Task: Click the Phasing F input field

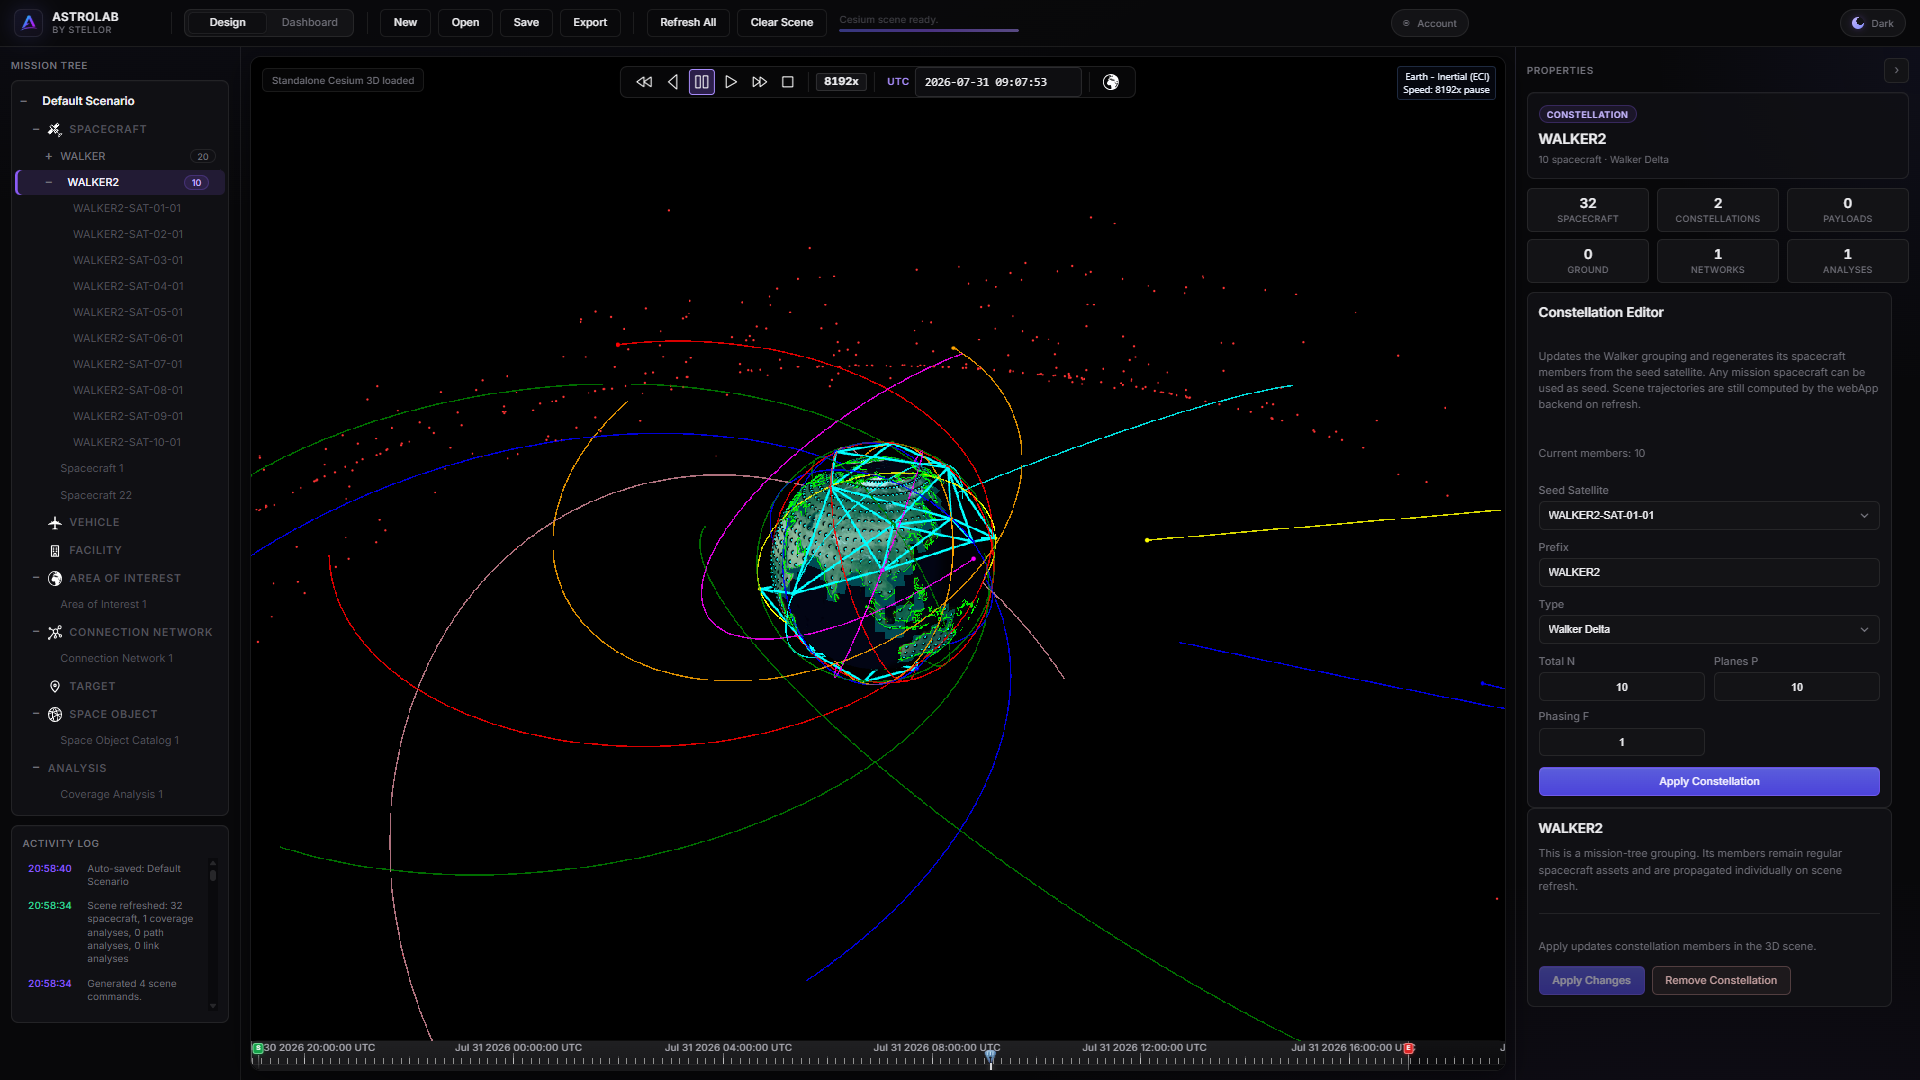Action: [x=1621, y=743]
